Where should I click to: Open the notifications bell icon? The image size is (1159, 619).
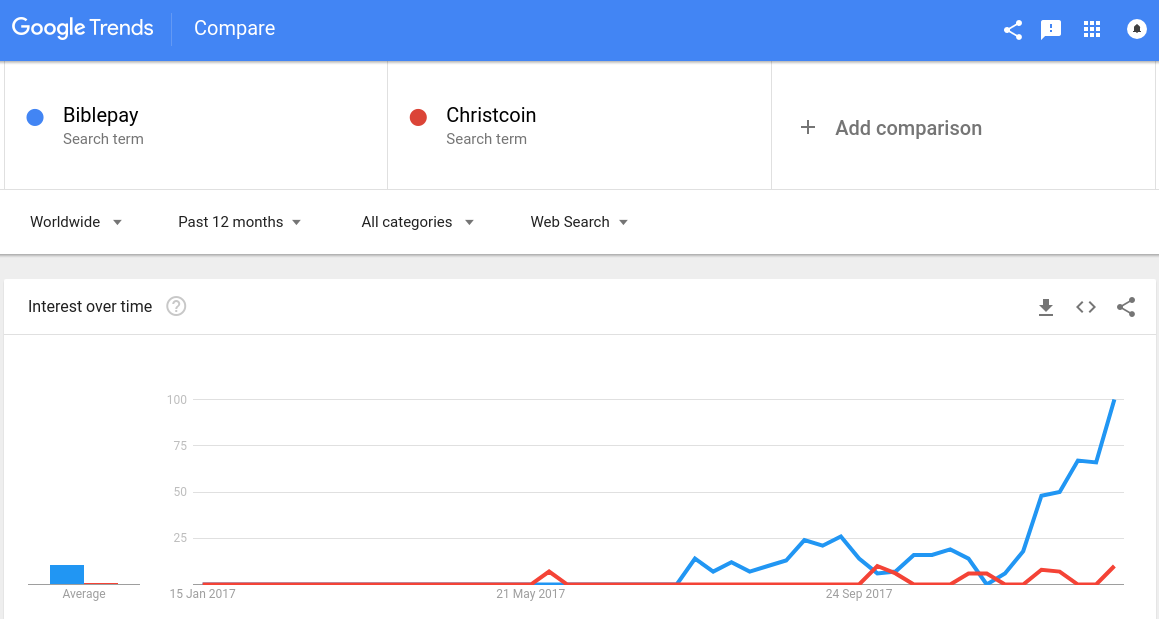pos(1137,29)
